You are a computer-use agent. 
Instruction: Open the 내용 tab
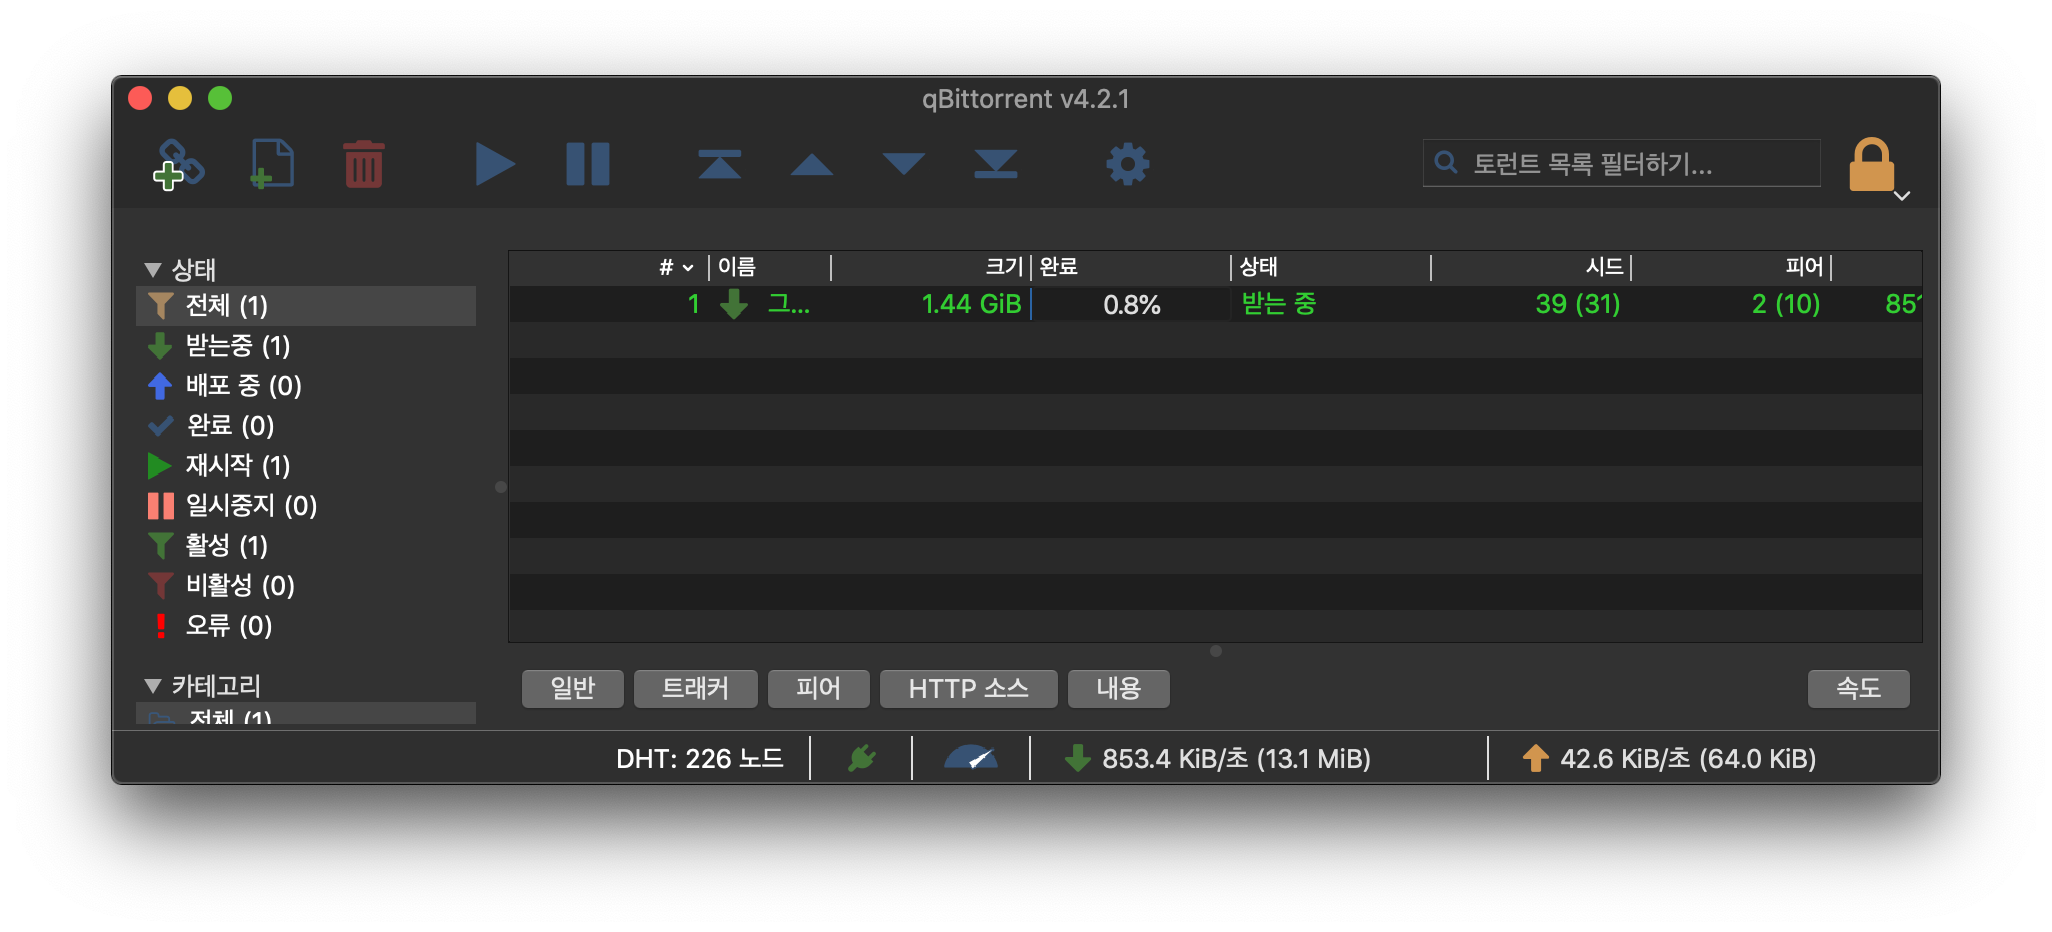1119,688
